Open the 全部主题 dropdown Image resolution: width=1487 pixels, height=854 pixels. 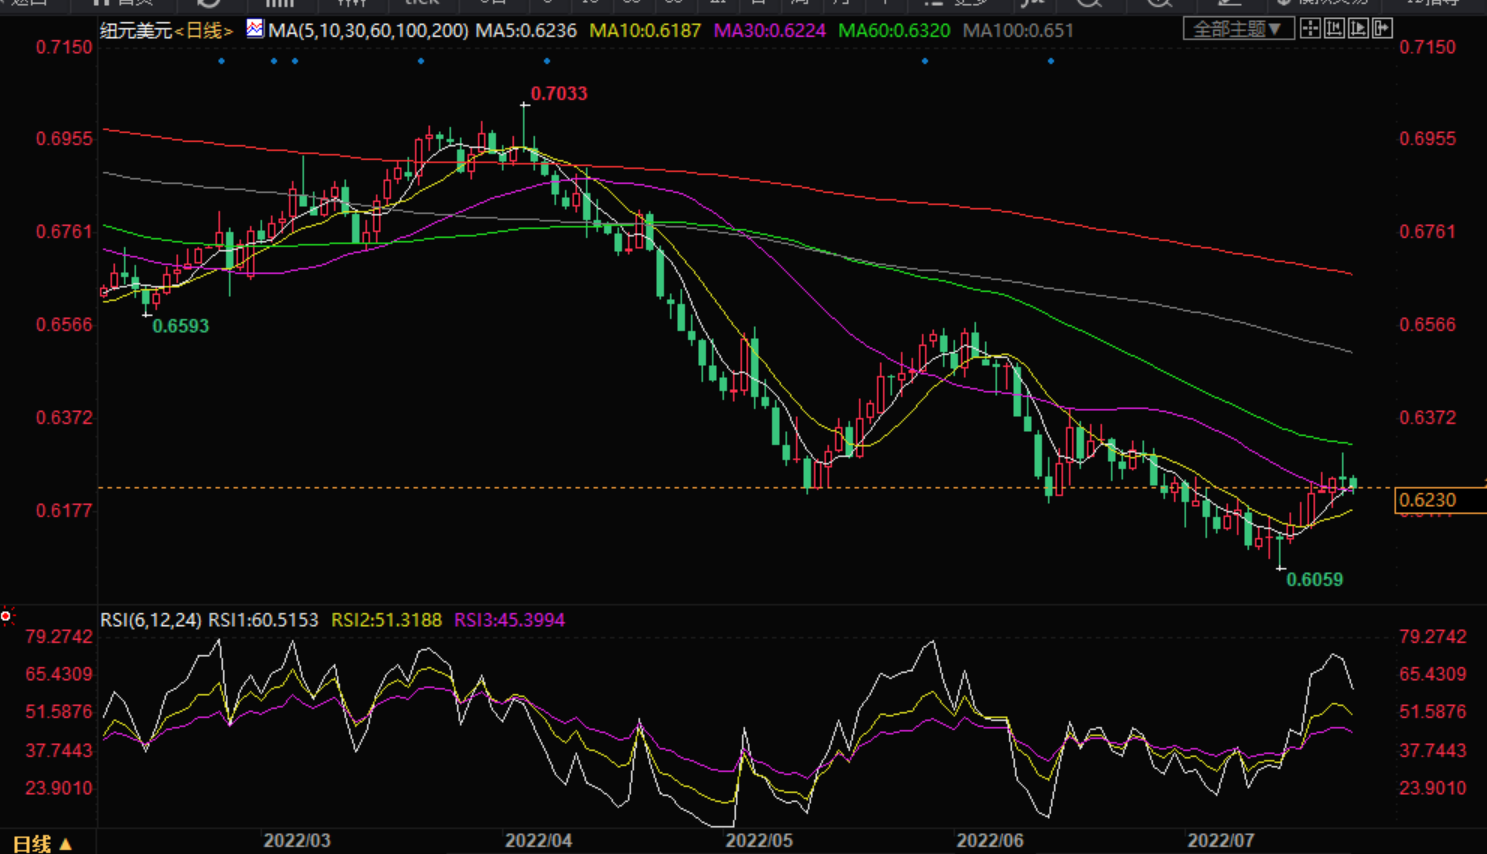(x=1238, y=29)
